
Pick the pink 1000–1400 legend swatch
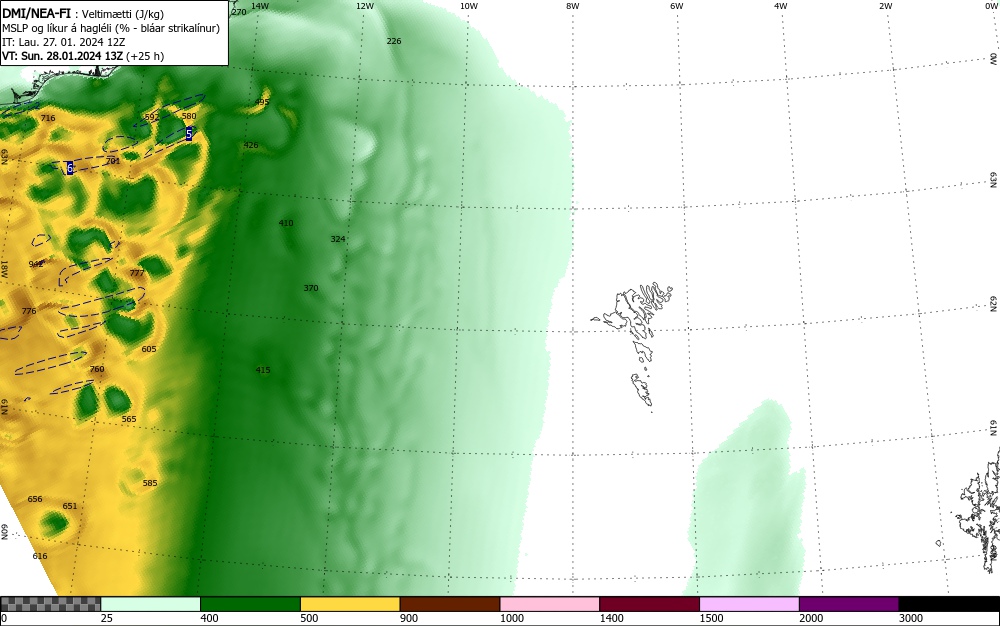coord(550,604)
